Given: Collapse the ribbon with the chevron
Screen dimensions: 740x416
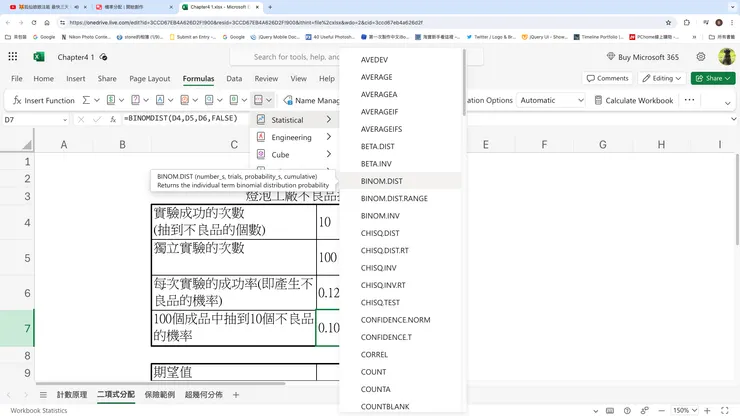Looking at the screenshot, I should 727,102.
